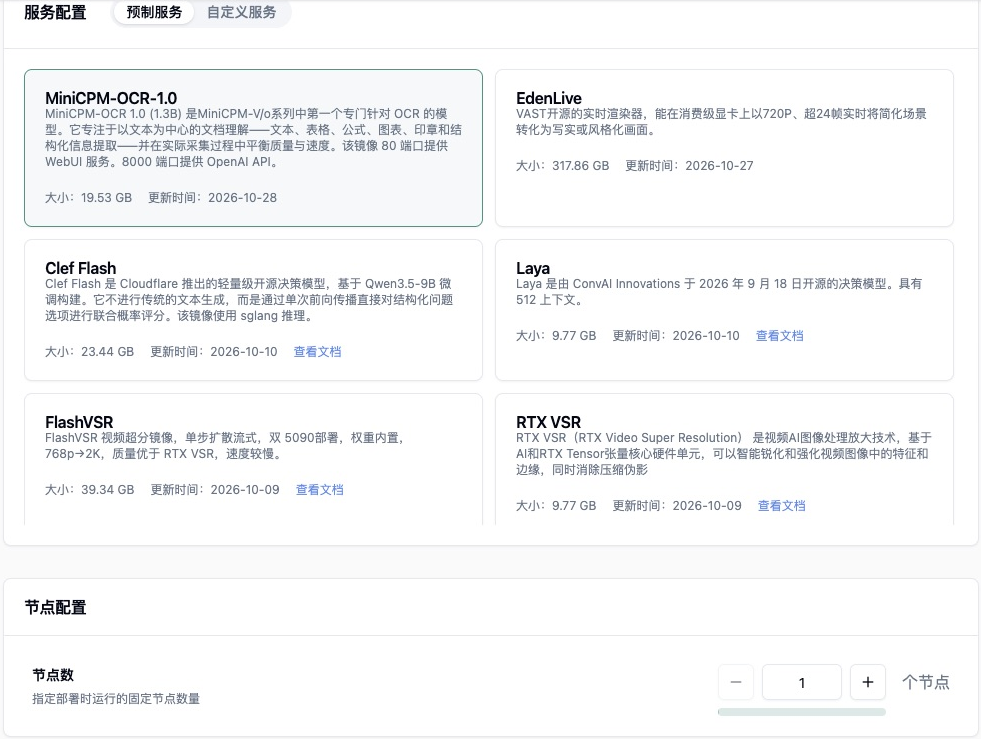Image resolution: width=981 pixels, height=739 pixels.
Task: Open 查看文档 link for FlashVSR
Action: (x=320, y=490)
